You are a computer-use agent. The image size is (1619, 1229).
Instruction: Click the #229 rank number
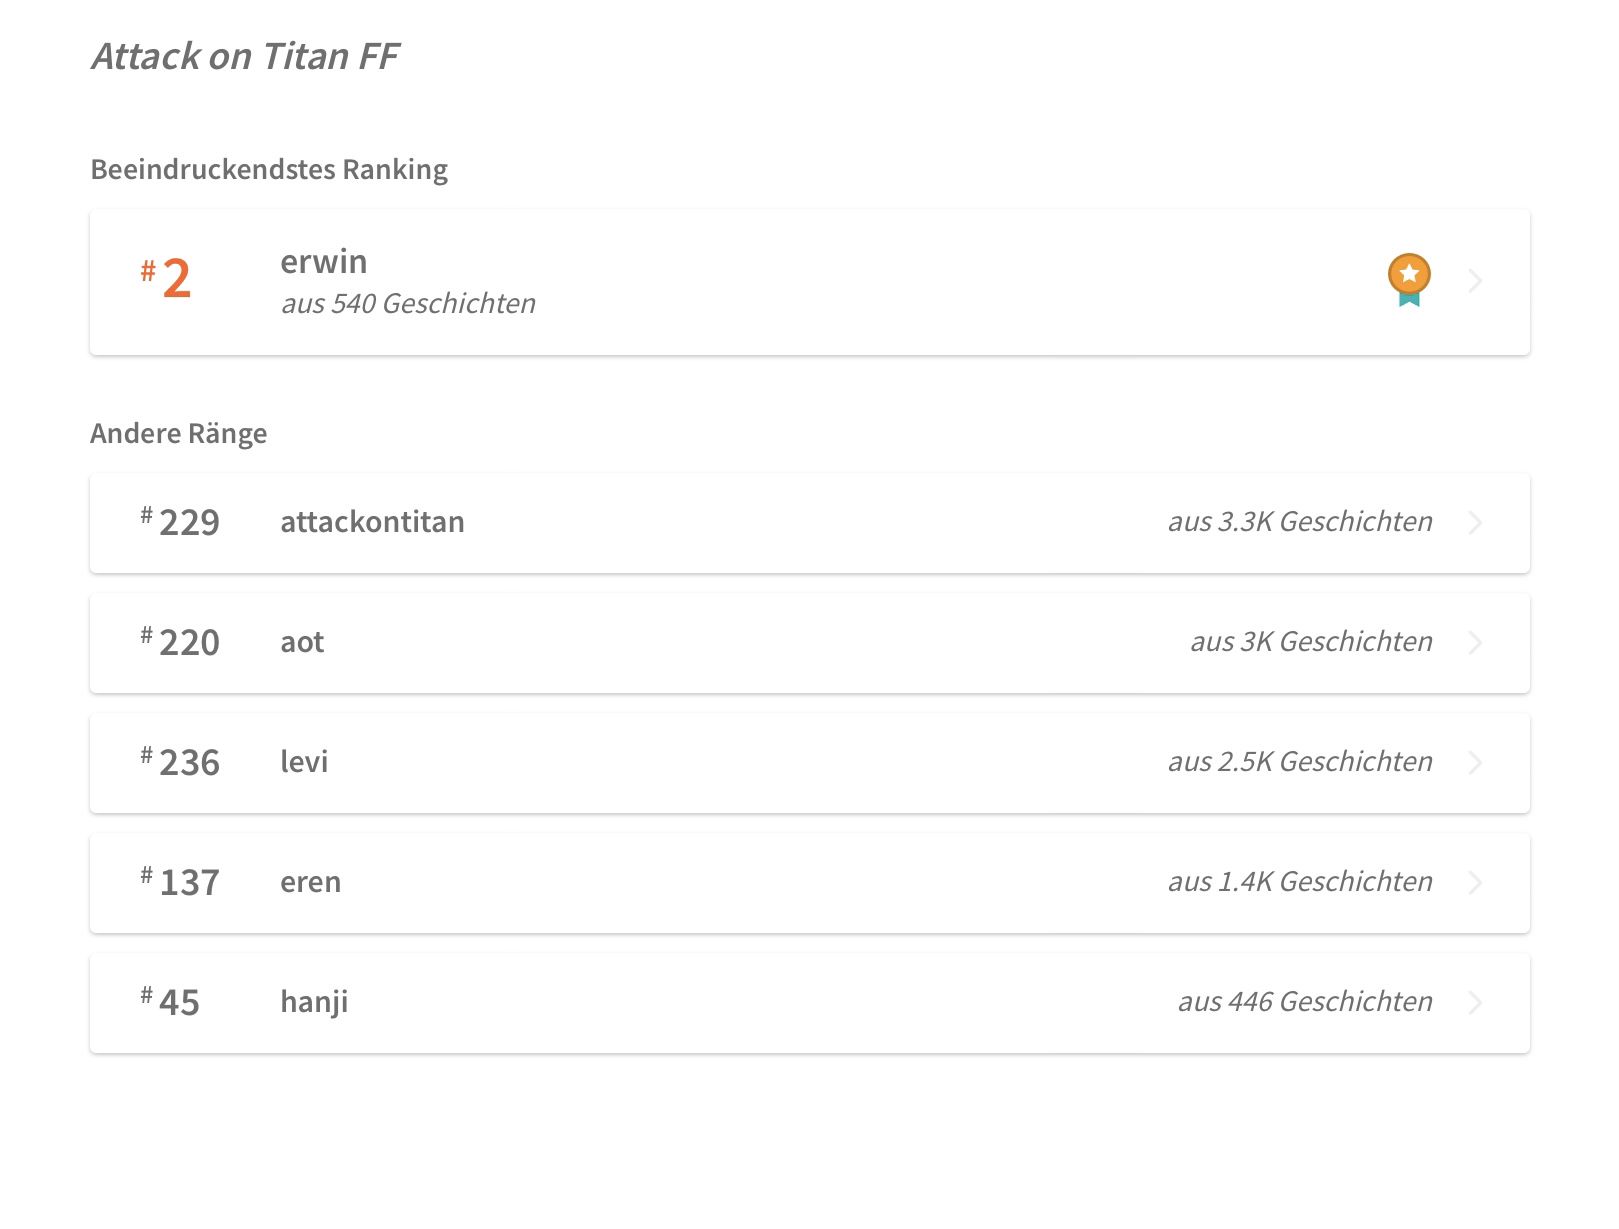(x=180, y=522)
